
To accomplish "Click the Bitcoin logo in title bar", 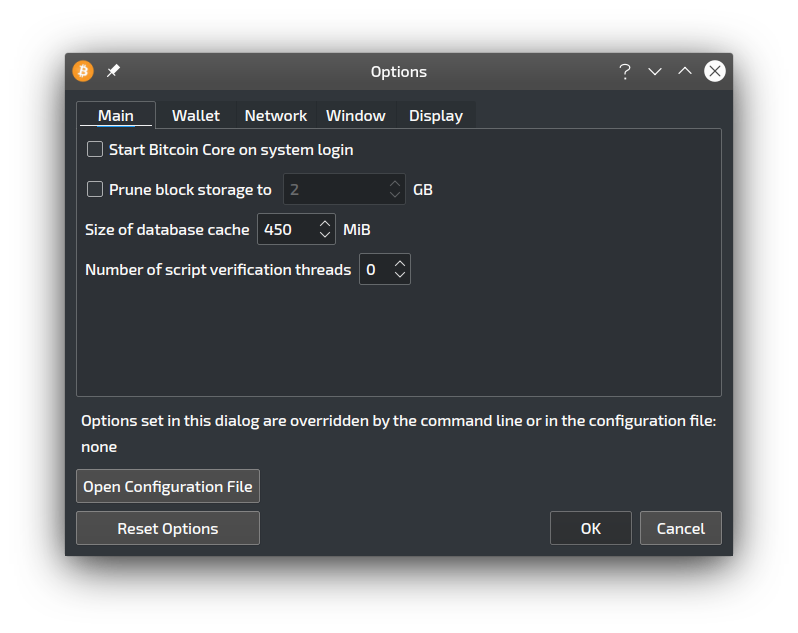I will [x=83, y=71].
